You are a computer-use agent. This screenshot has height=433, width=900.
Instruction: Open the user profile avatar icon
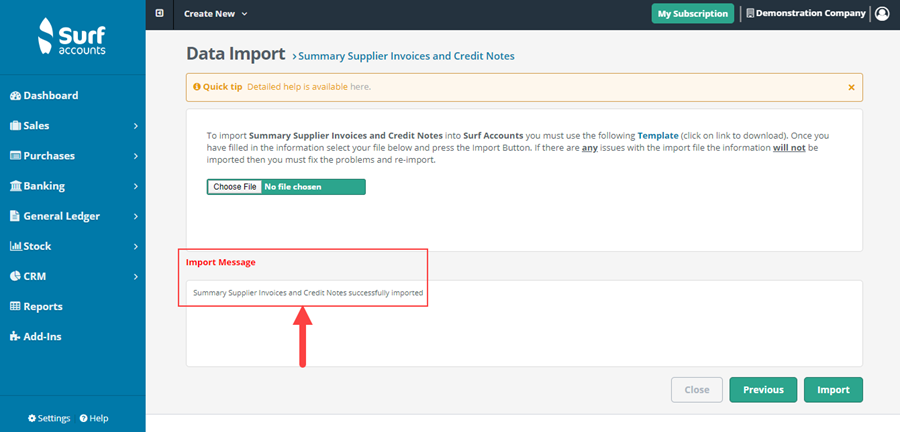pyautogui.click(x=882, y=14)
